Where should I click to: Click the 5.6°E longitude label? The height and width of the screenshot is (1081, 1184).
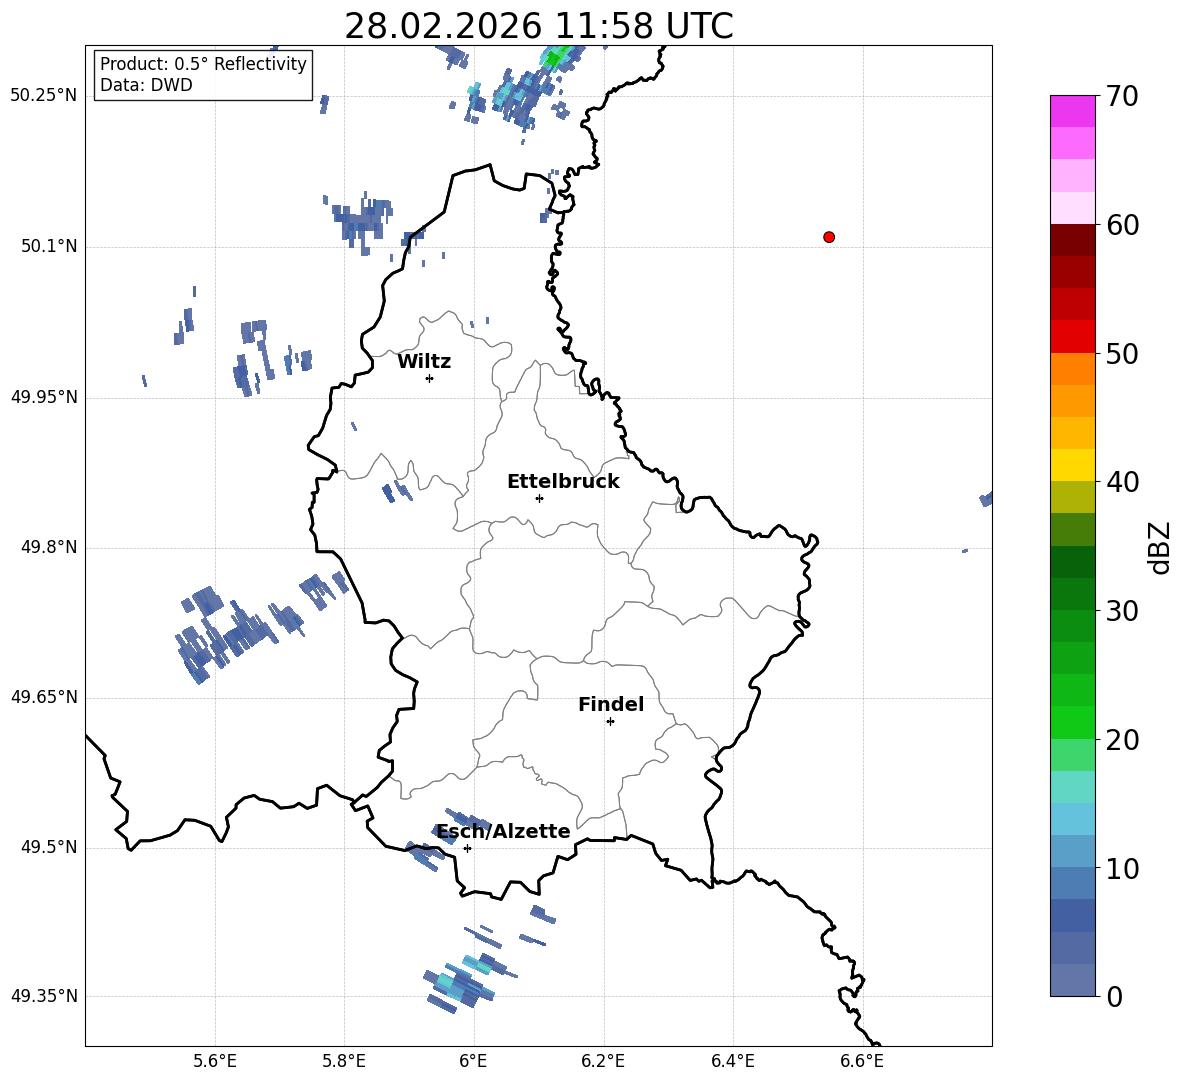click(215, 1061)
